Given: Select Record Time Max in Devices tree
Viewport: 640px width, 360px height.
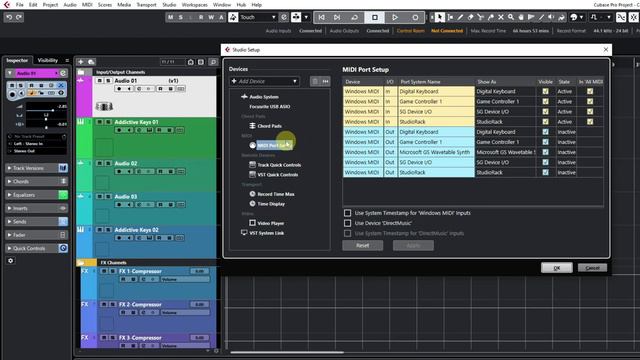Looking at the screenshot, I should 276,194.
